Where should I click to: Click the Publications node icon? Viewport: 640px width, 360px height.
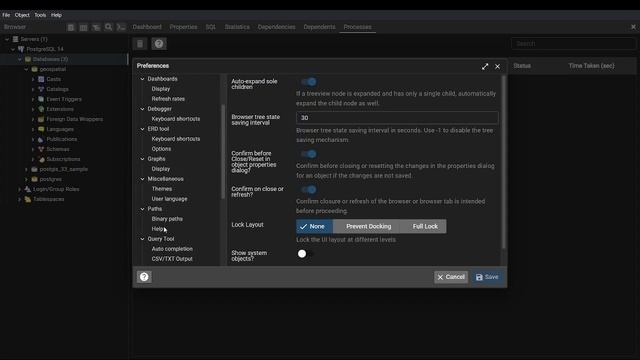pos(41,139)
